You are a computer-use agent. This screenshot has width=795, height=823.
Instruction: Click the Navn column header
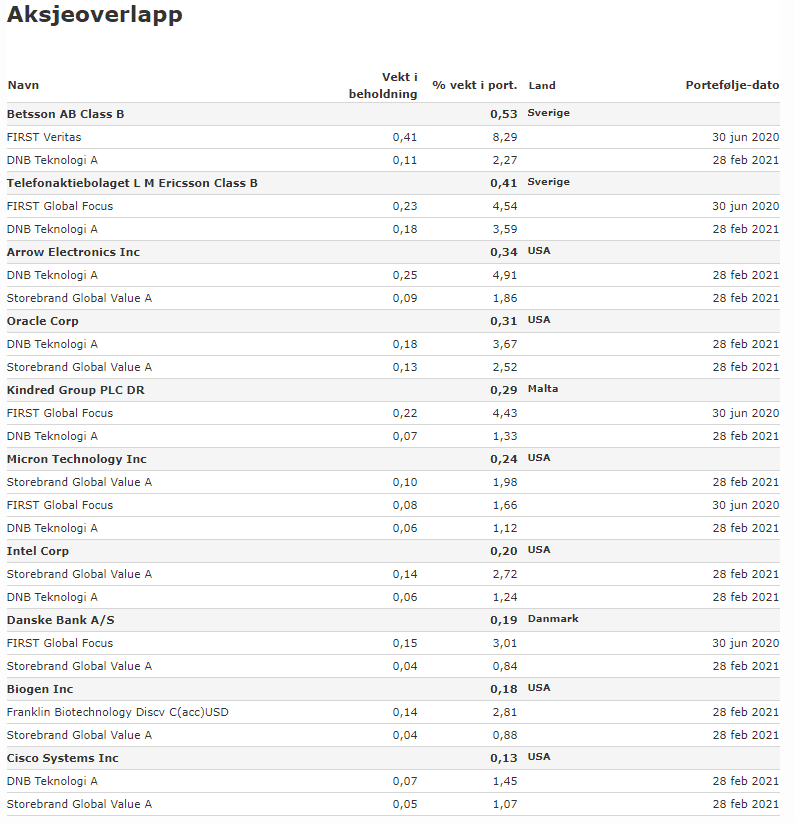tap(23, 85)
